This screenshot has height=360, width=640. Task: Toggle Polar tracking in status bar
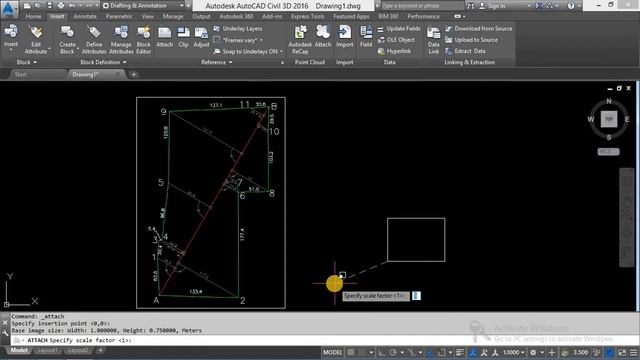coord(393,352)
